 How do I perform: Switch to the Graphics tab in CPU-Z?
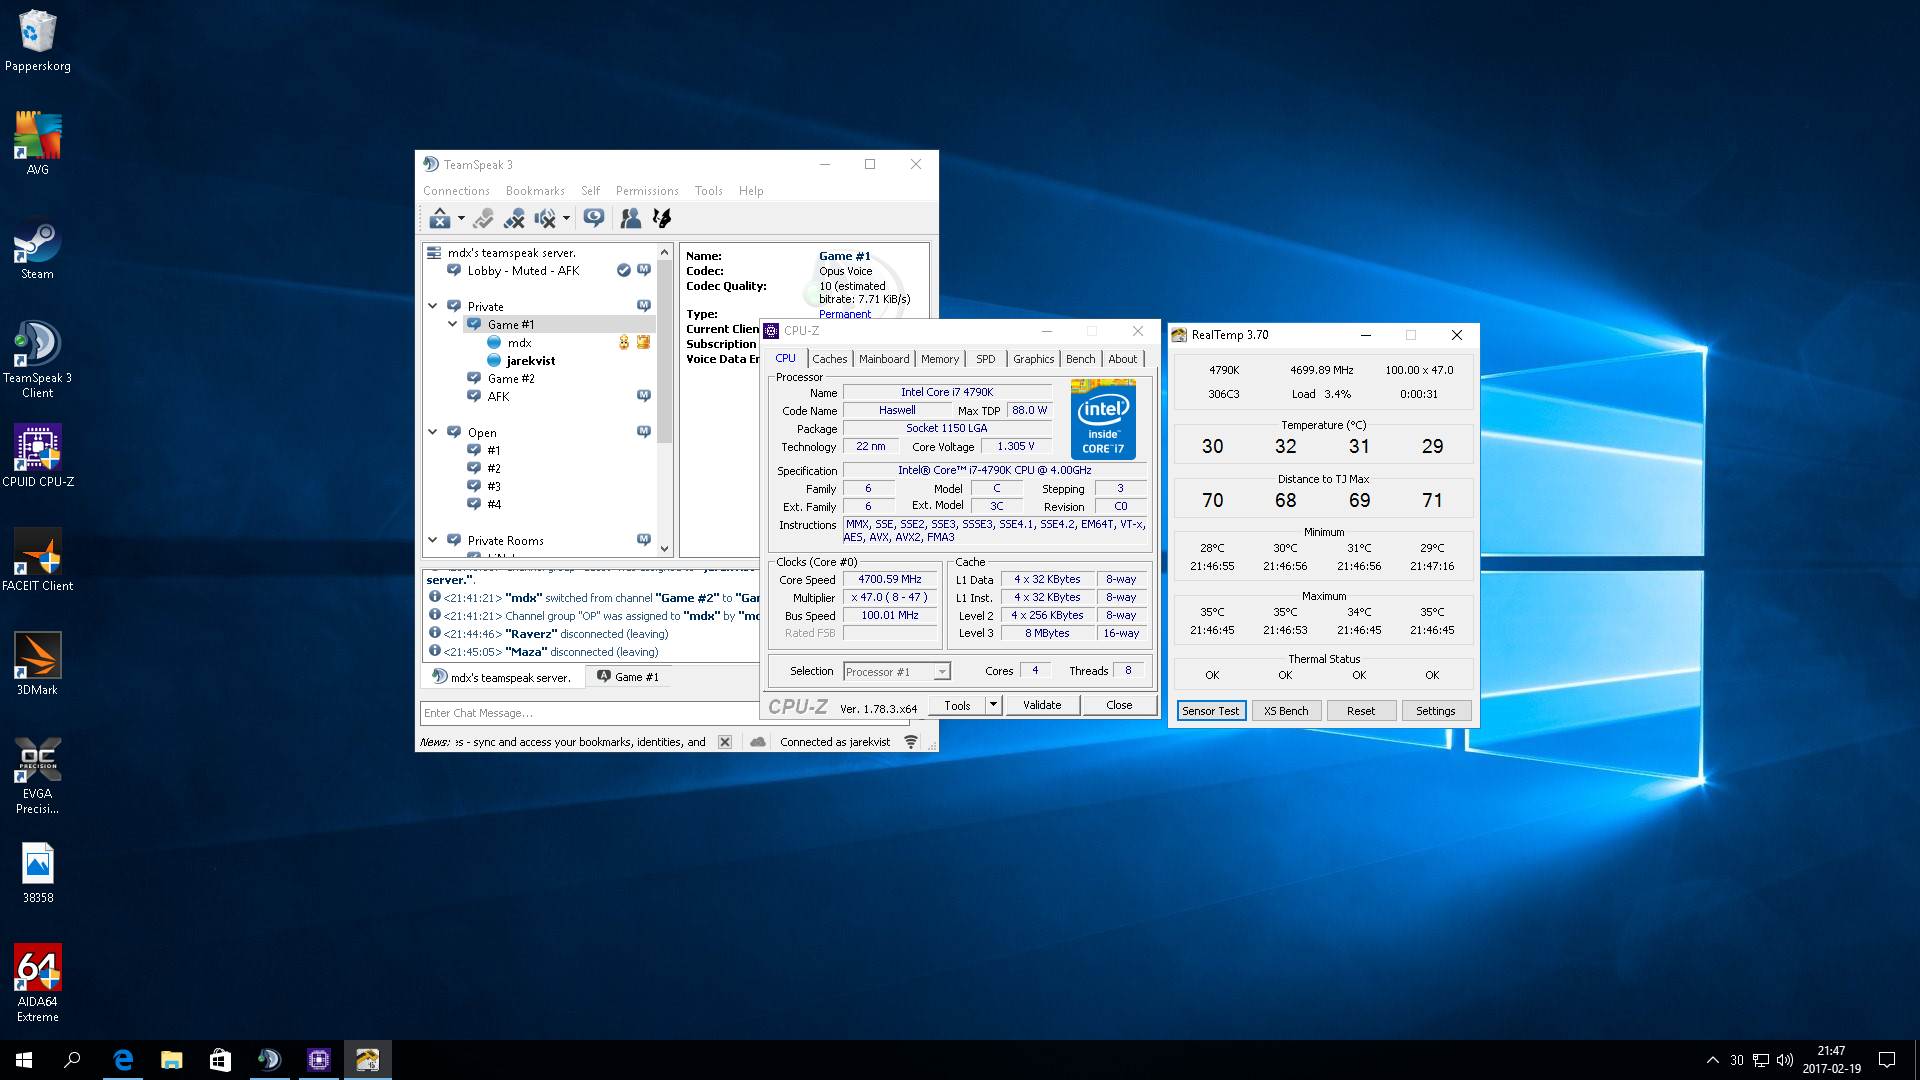1033,359
